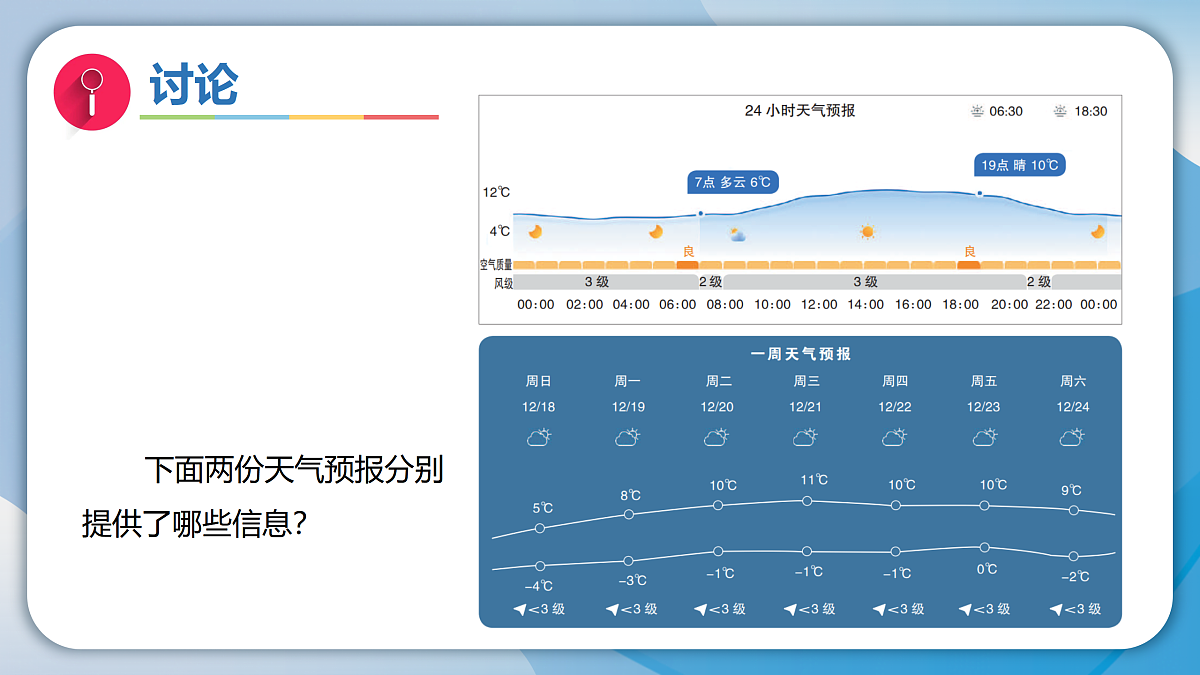Viewport: 1200px width, 675px height.
Task: Click the sunrise icon next to 06:30
Action: pos(977,111)
